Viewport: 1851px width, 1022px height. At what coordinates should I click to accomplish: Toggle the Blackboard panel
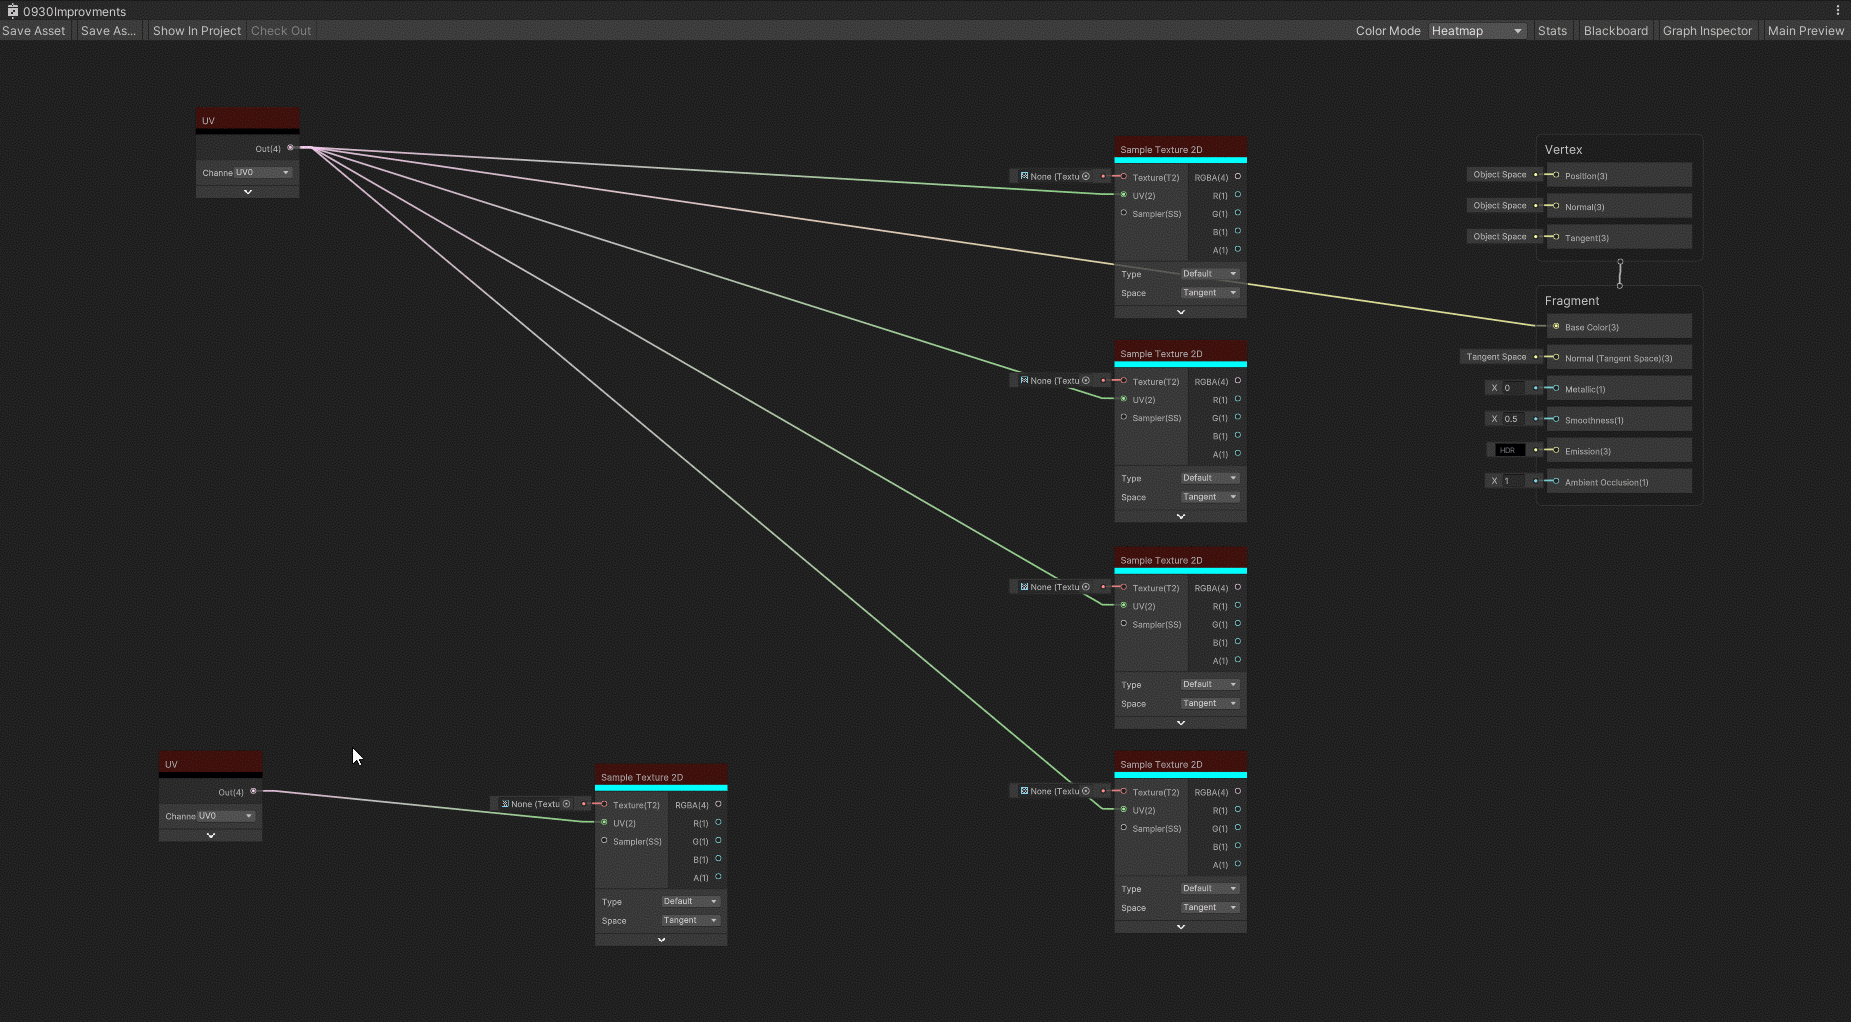(1615, 30)
